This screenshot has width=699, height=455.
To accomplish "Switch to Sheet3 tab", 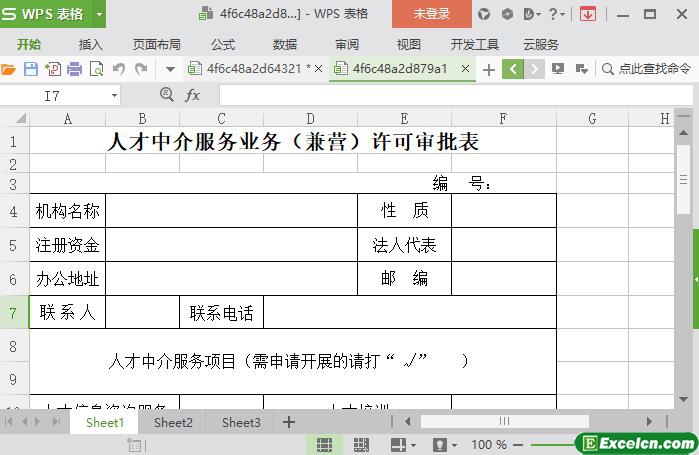I will (x=241, y=422).
